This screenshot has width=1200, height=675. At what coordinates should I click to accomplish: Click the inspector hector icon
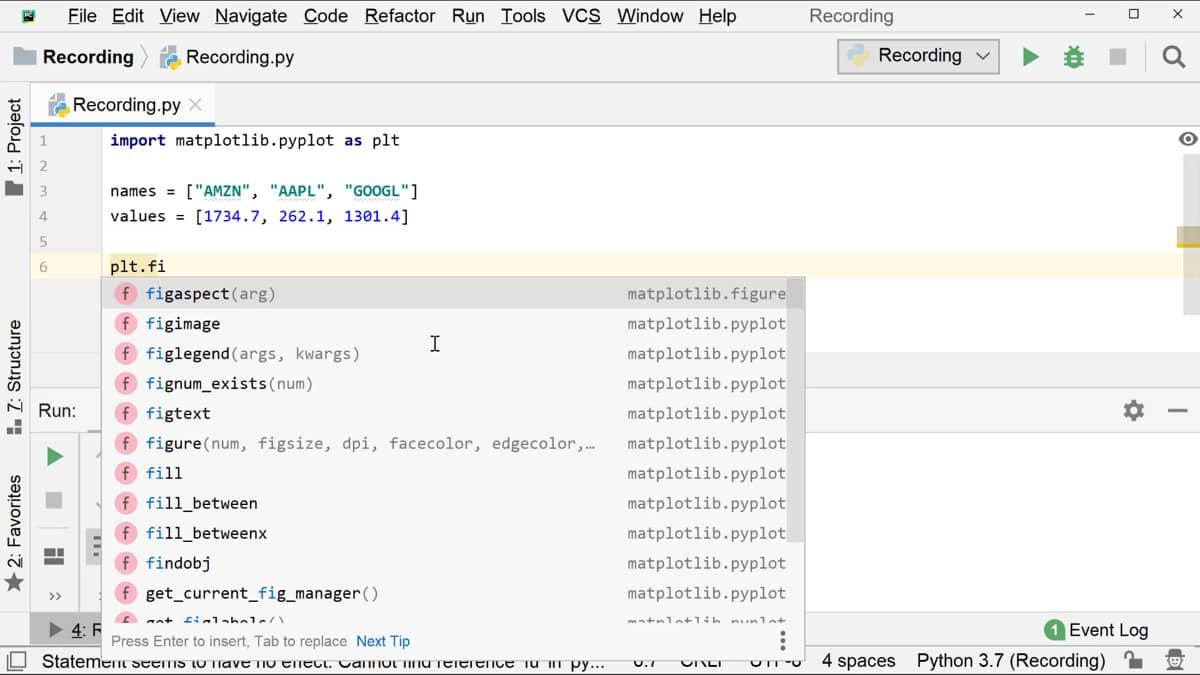pyautogui.click(x=1174, y=660)
